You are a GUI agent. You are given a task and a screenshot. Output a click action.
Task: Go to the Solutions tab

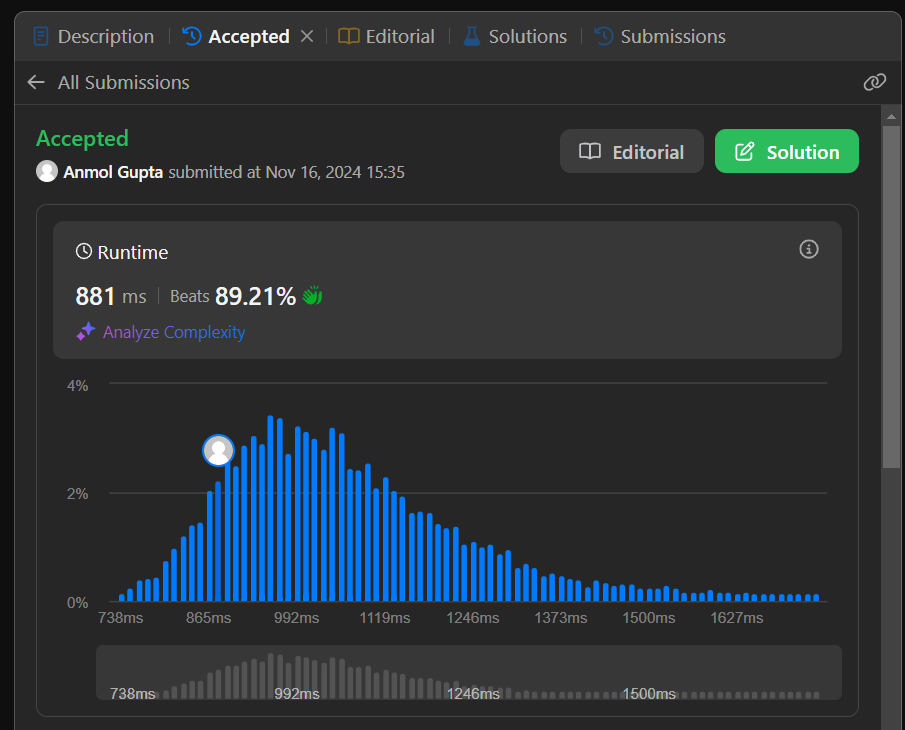point(515,36)
